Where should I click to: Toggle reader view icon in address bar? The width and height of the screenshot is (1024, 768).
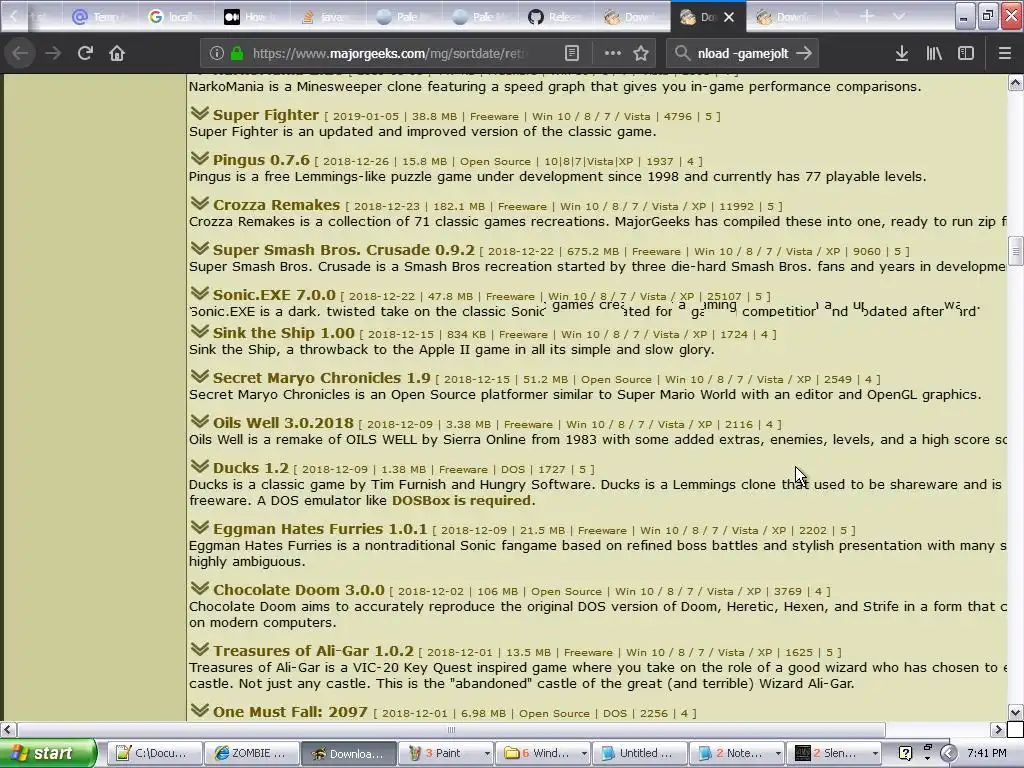pyautogui.click(x=572, y=54)
